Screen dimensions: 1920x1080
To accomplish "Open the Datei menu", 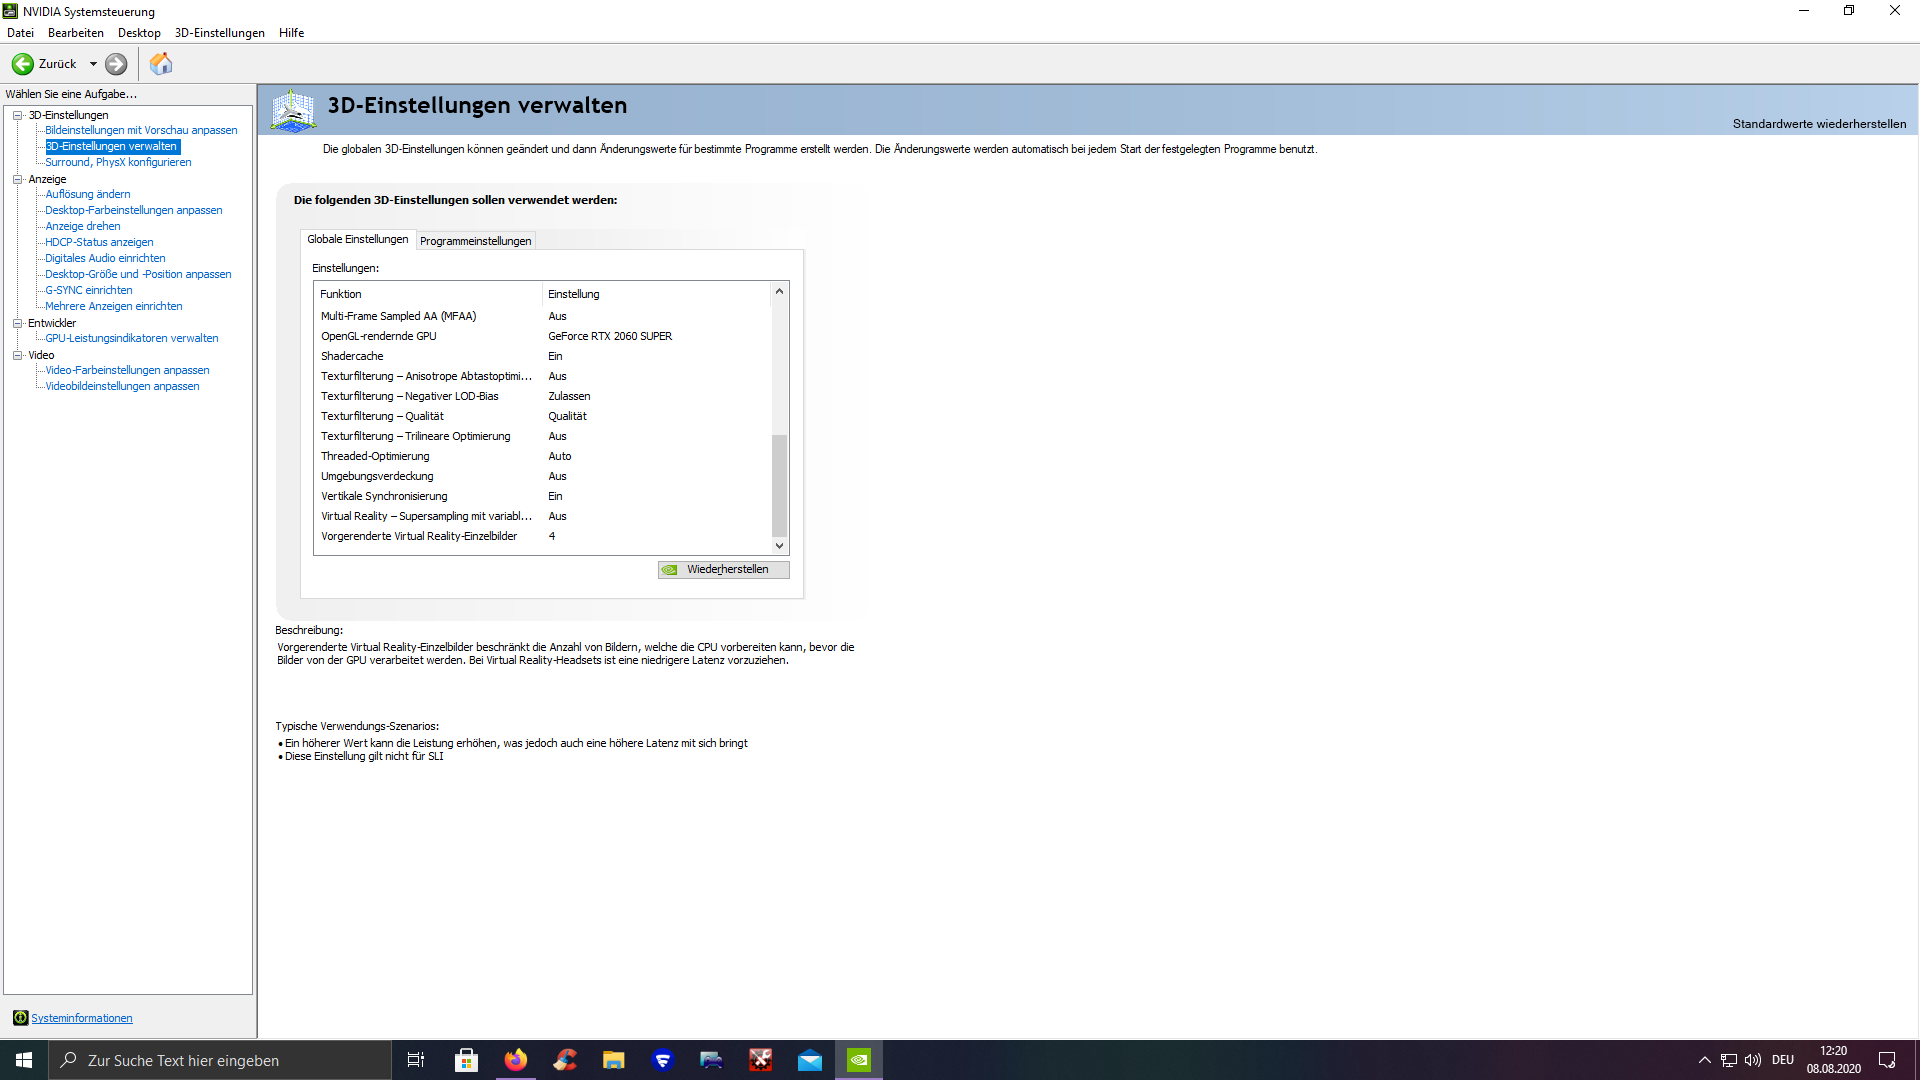I will coord(20,33).
